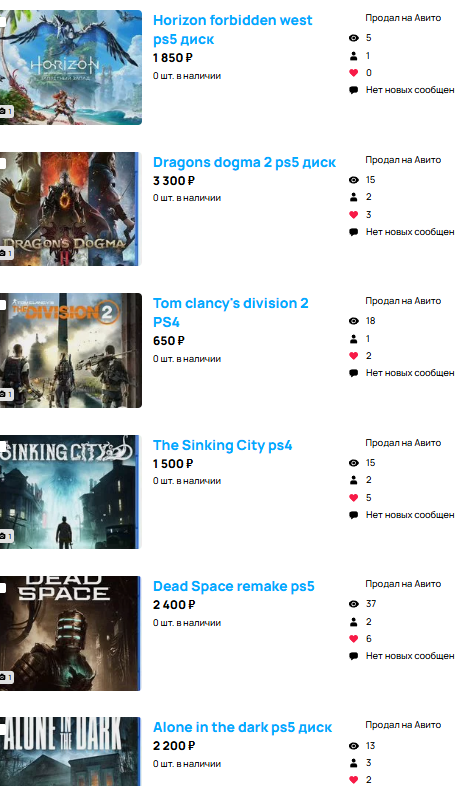Click Alone in the Dark cover thumbnail

71,751
